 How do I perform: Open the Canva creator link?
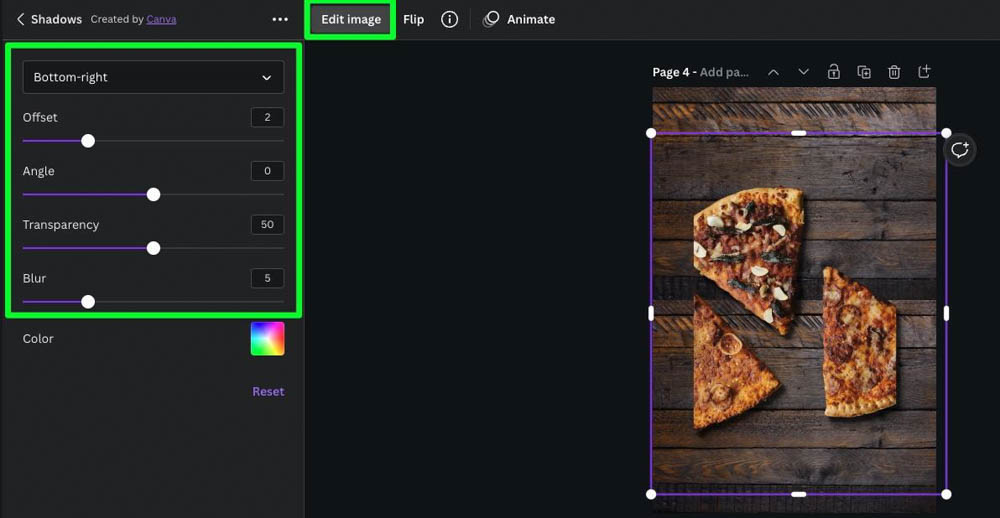pos(161,19)
